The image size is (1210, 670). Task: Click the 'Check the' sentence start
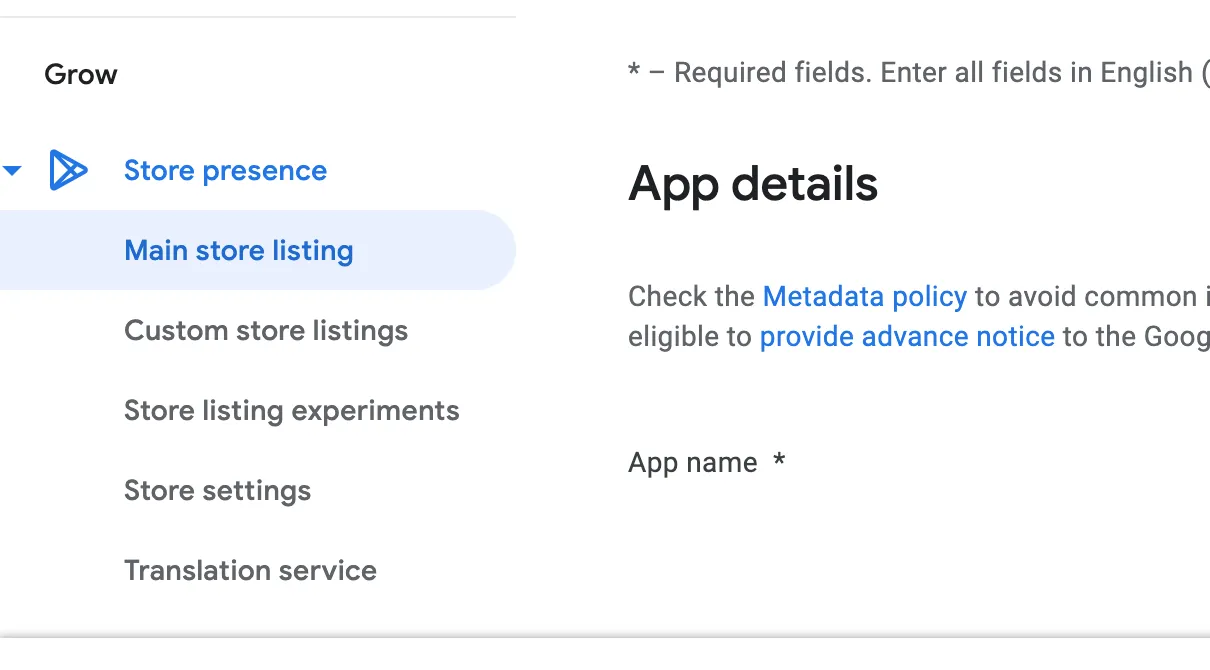pyautogui.click(x=691, y=297)
